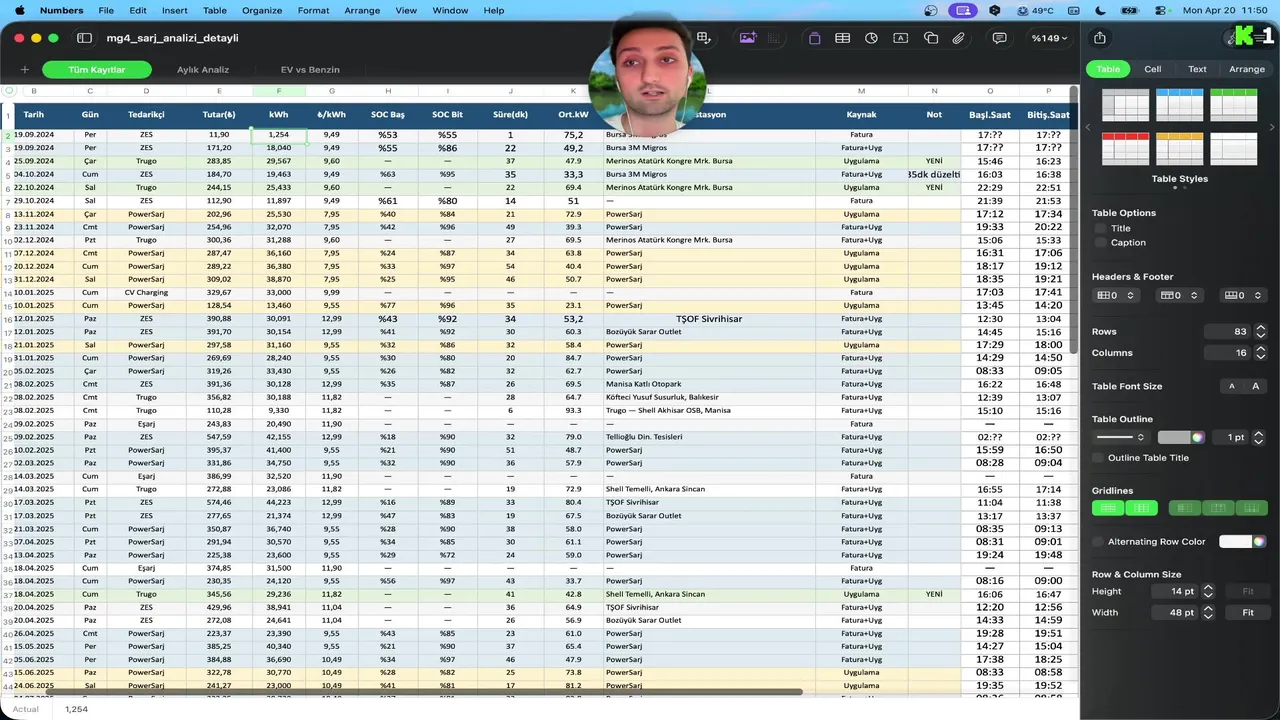Open header rows count dropdown
Screen dimensions: 1280x720
(x=1179, y=295)
